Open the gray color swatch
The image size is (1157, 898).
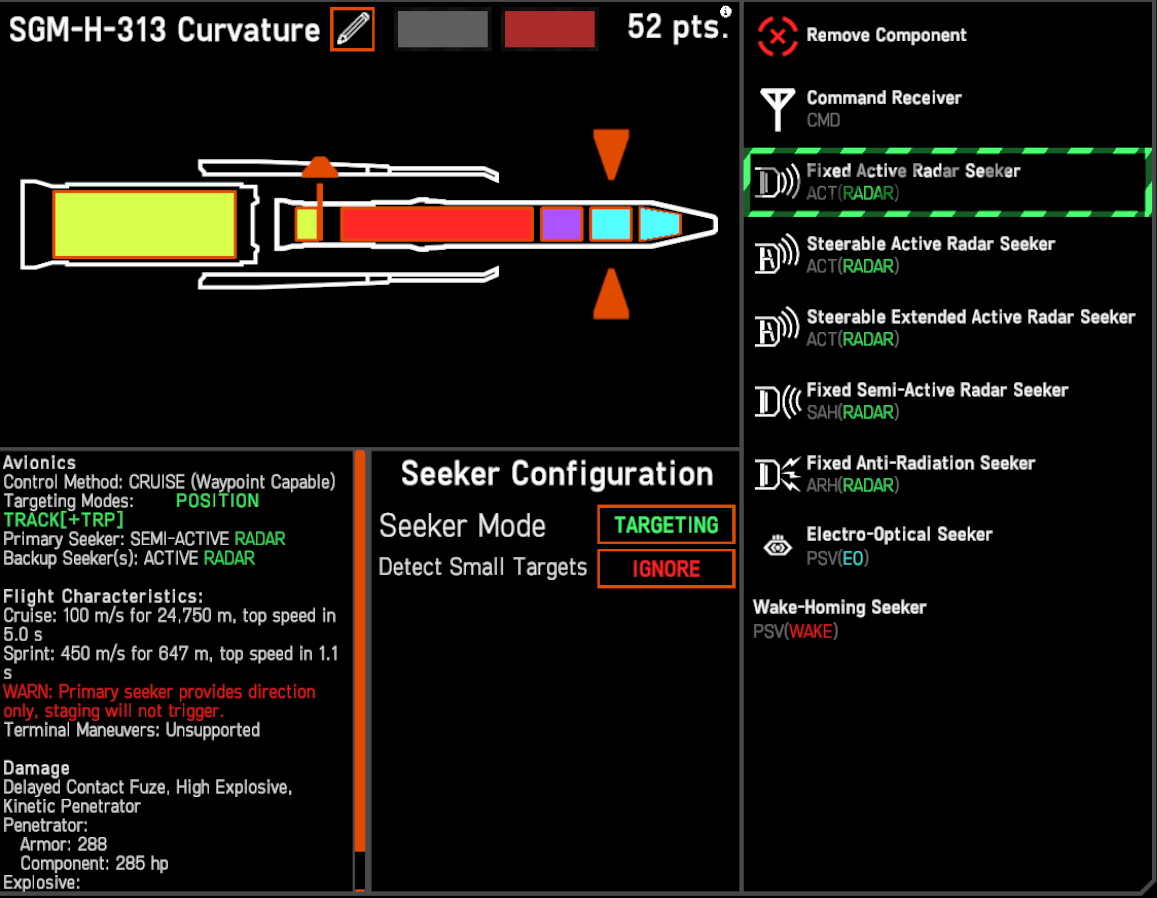(443, 30)
